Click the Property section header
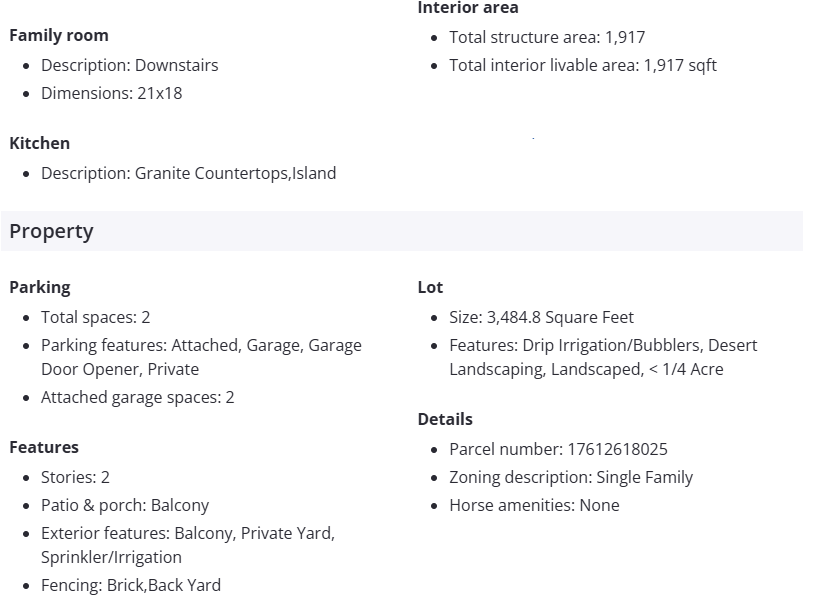840x604 pixels. (52, 231)
